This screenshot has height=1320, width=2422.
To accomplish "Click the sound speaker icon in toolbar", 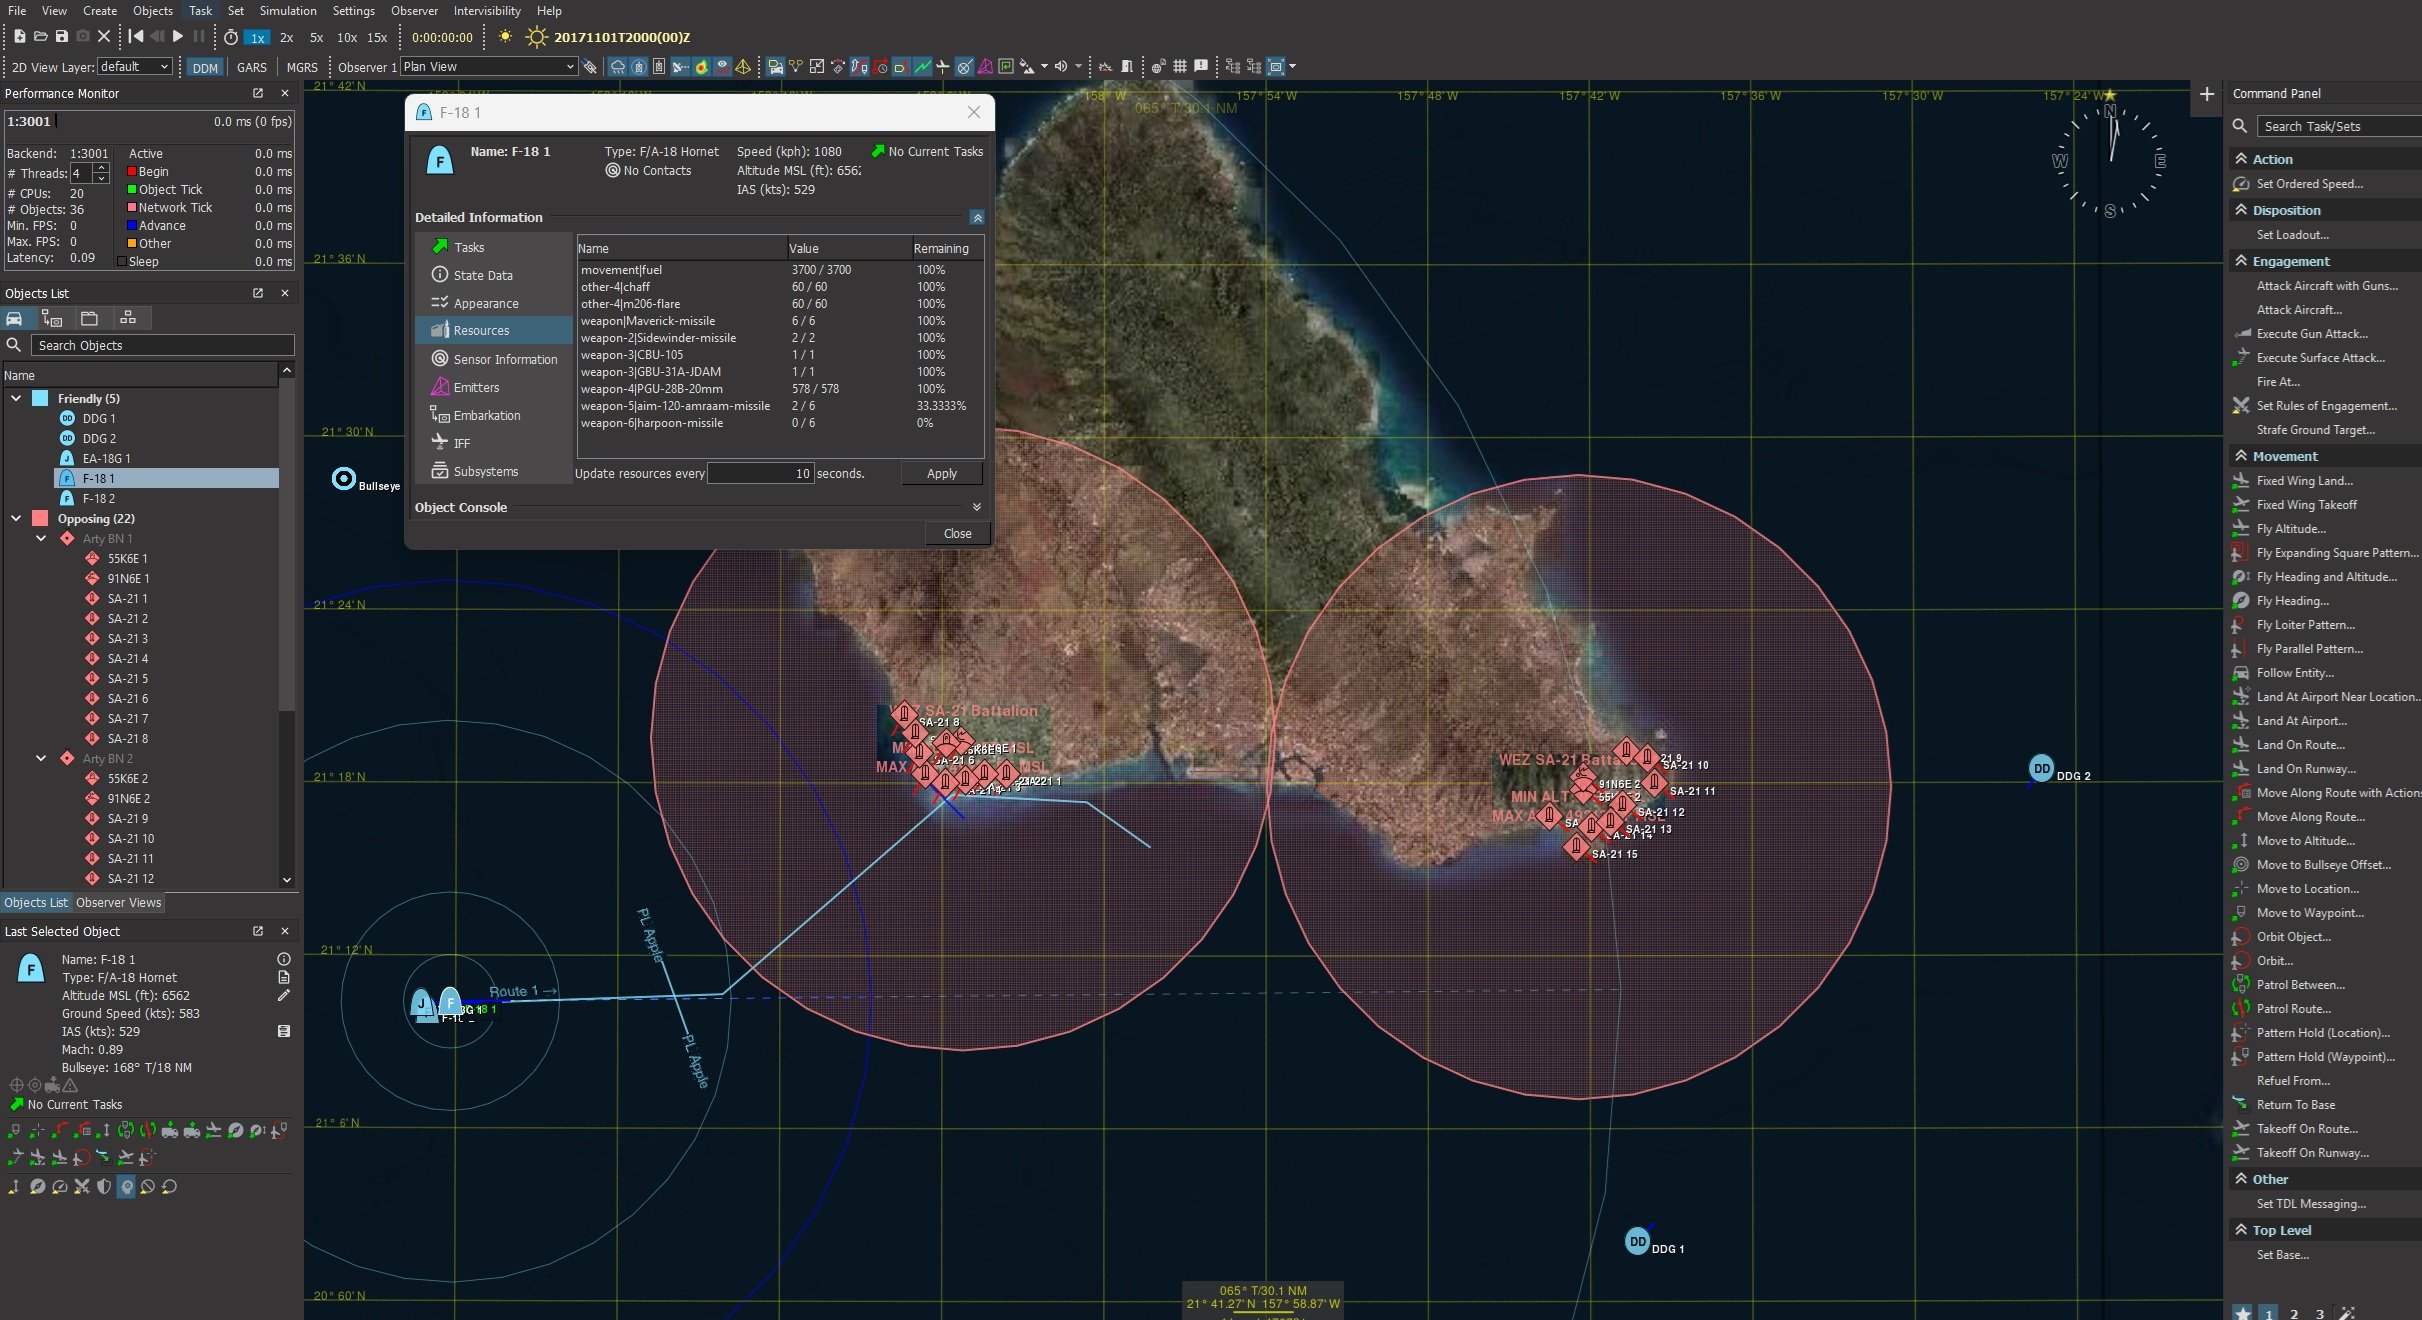I will coord(1060,67).
